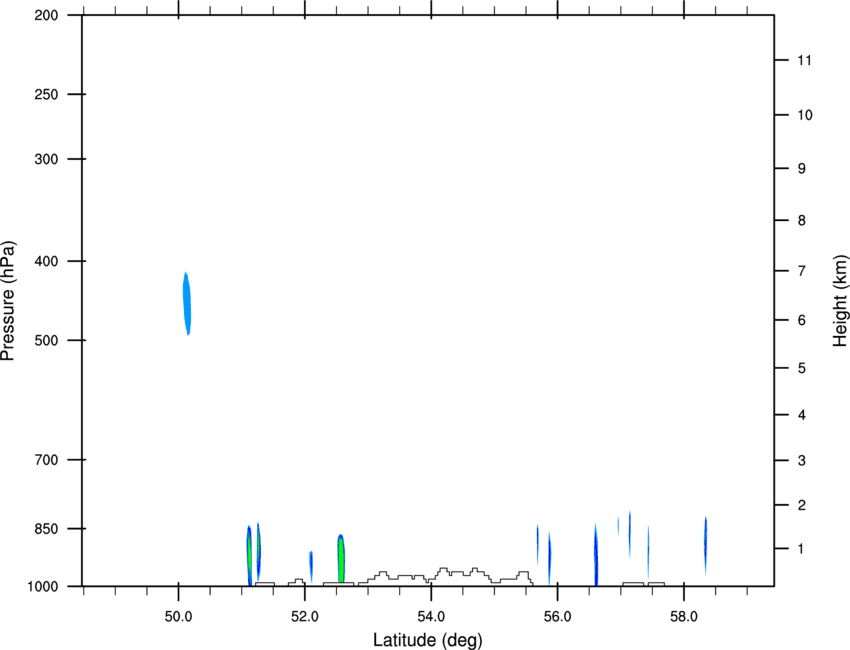Viewport: 850px width, 650px height.
Task: Click the 'Height (km)' axis title
Action: [x=840, y=300]
